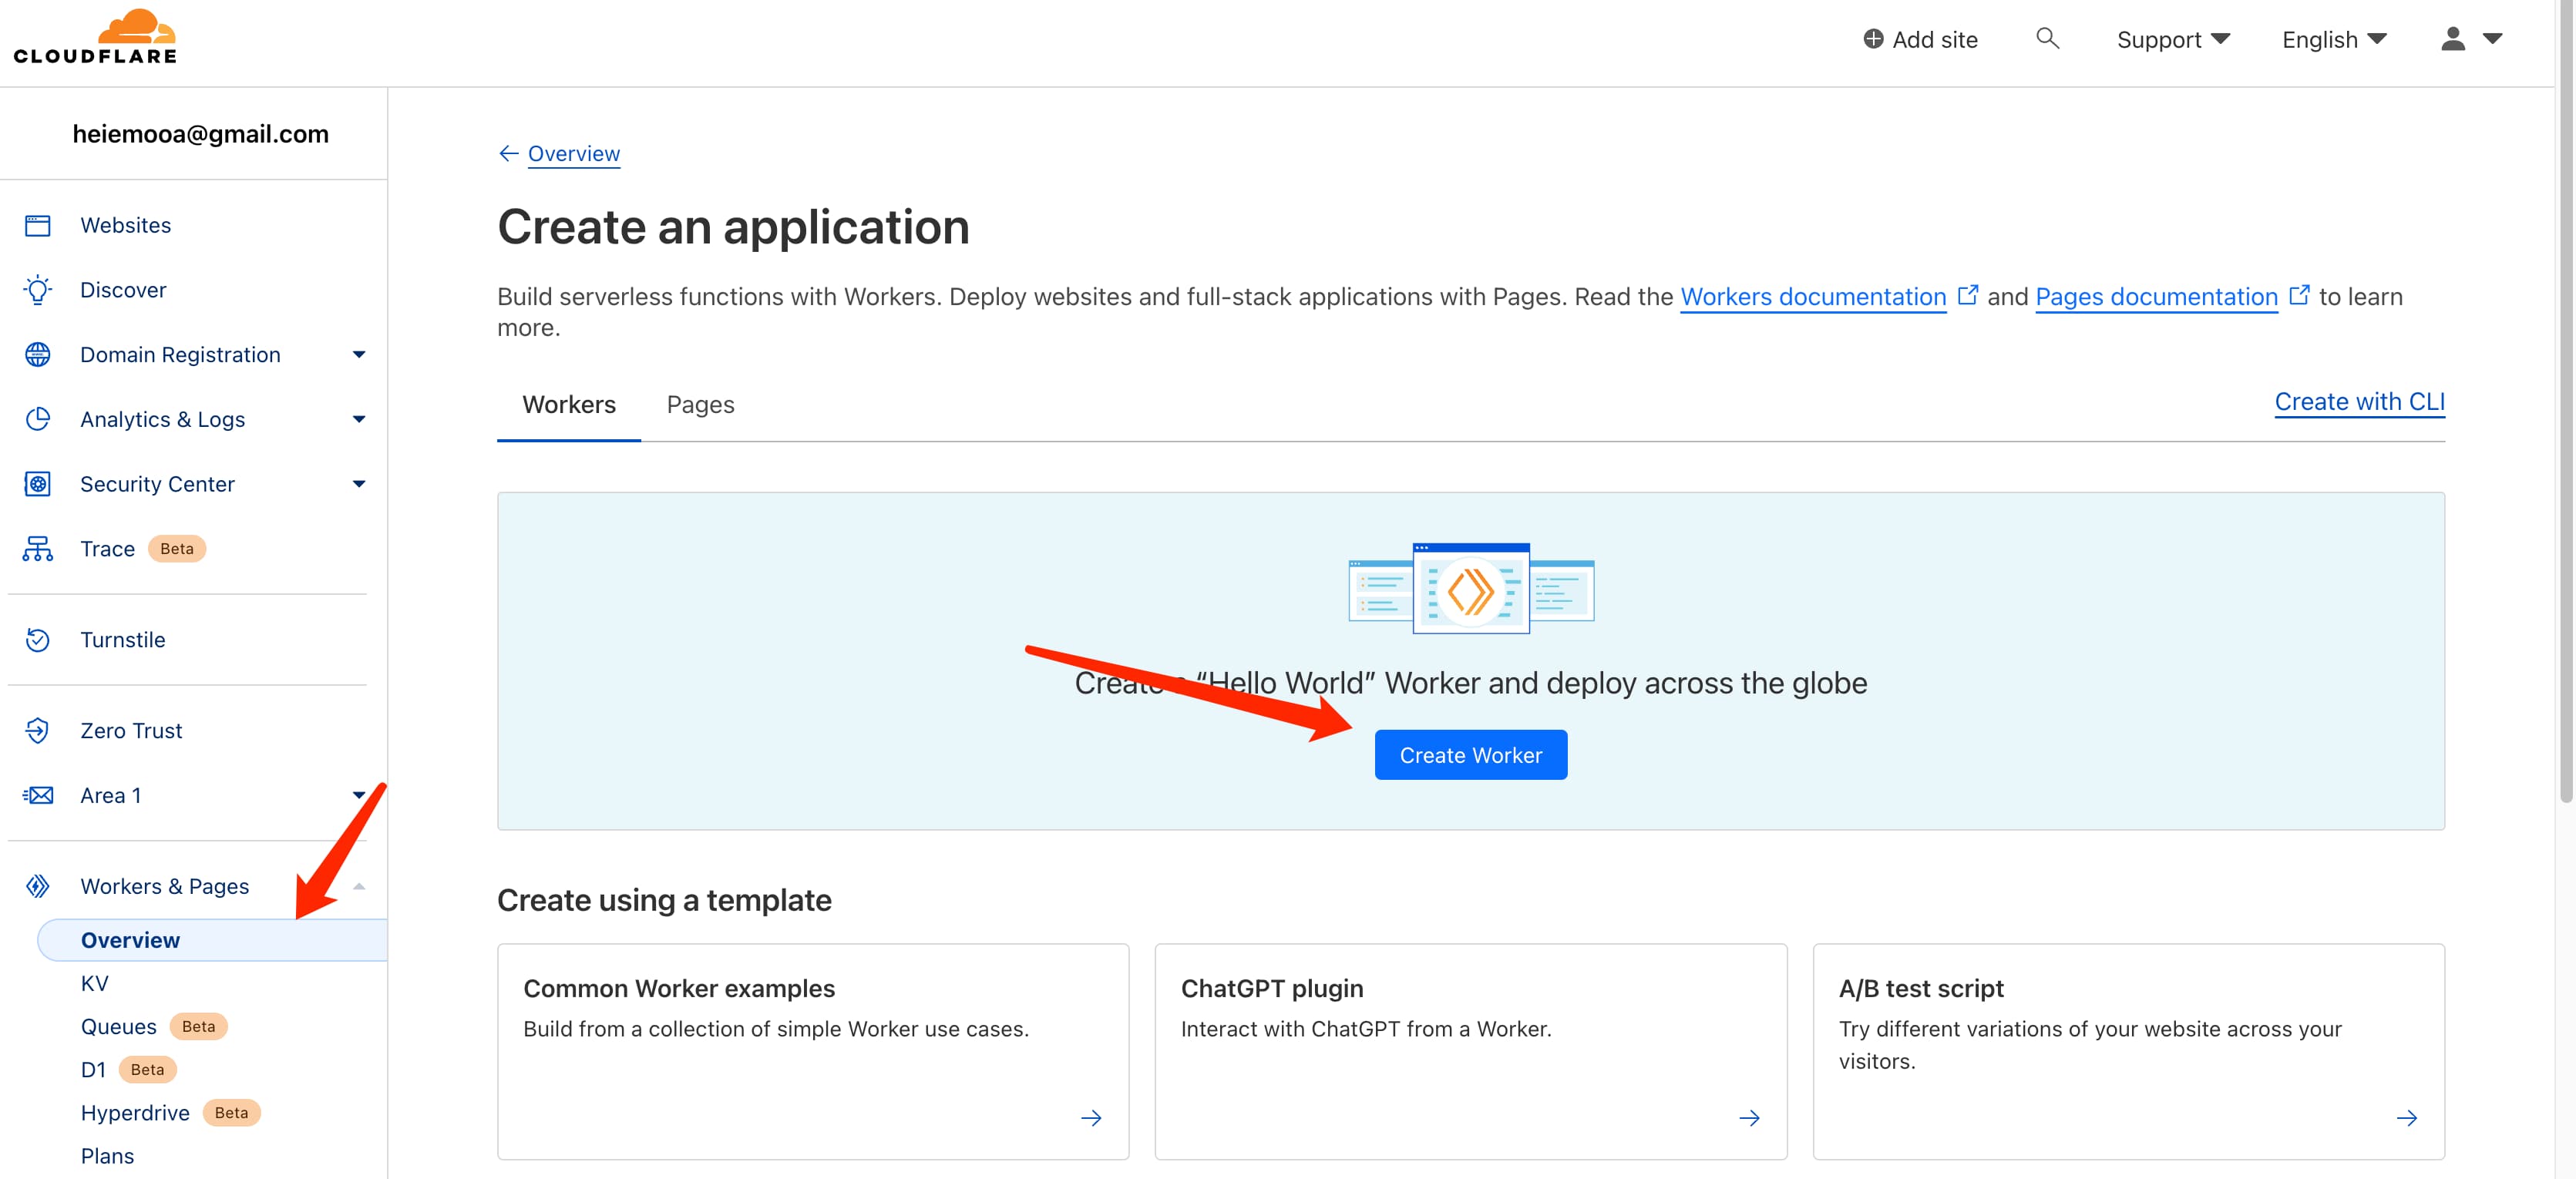The image size is (2576, 1179).
Task: Open the A/B test script template
Action: (2129, 1052)
